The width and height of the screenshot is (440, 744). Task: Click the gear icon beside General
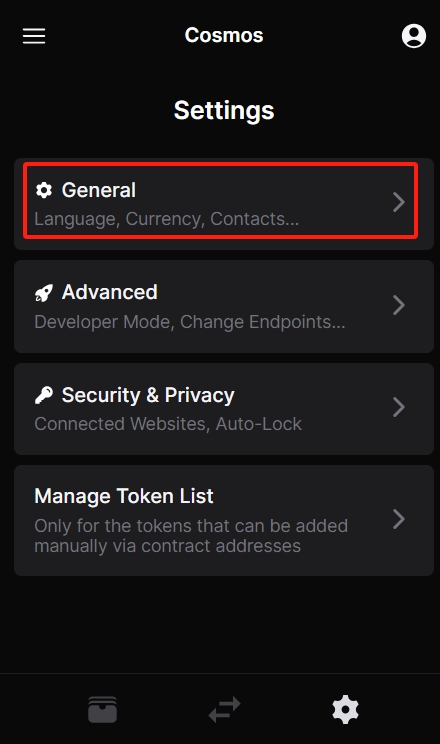point(44,190)
